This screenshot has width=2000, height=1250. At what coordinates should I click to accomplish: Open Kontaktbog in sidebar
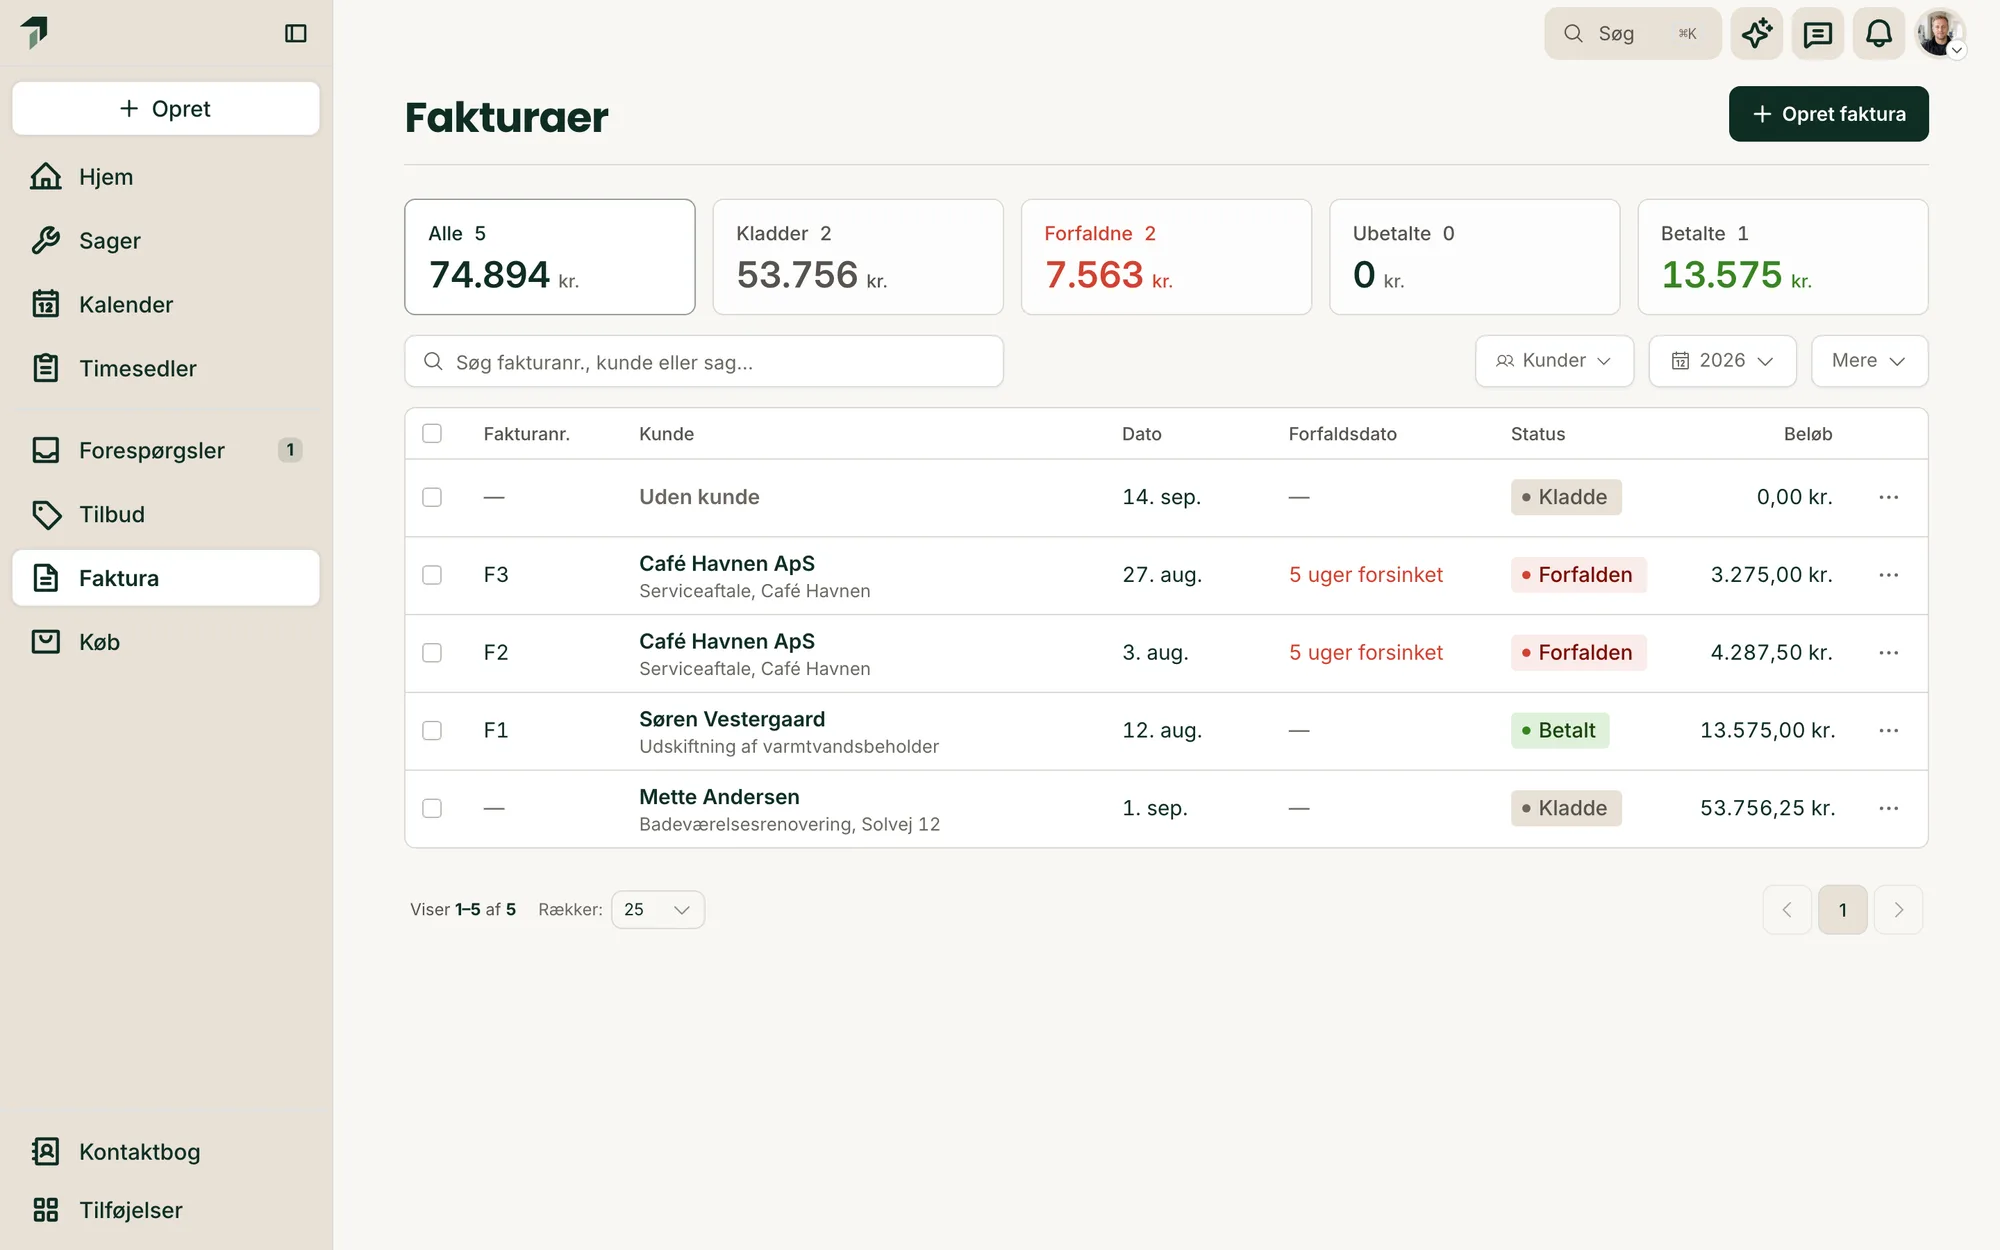[166, 1152]
